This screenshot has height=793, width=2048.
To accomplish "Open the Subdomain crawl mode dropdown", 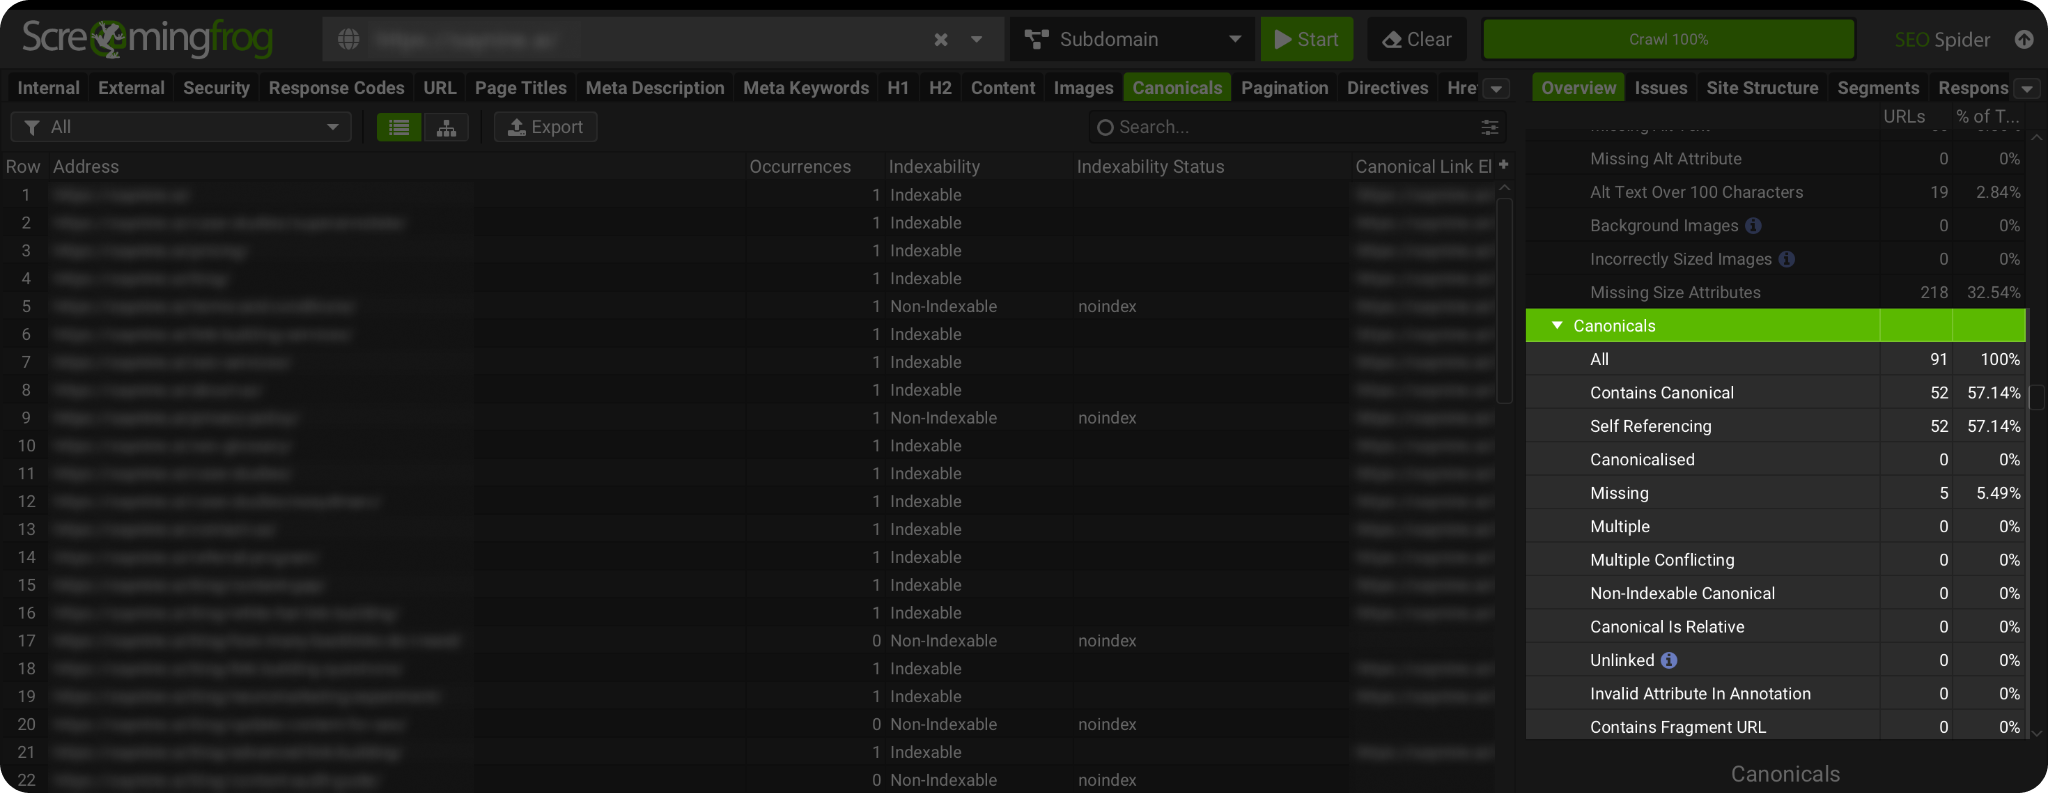I will point(1132,39).
